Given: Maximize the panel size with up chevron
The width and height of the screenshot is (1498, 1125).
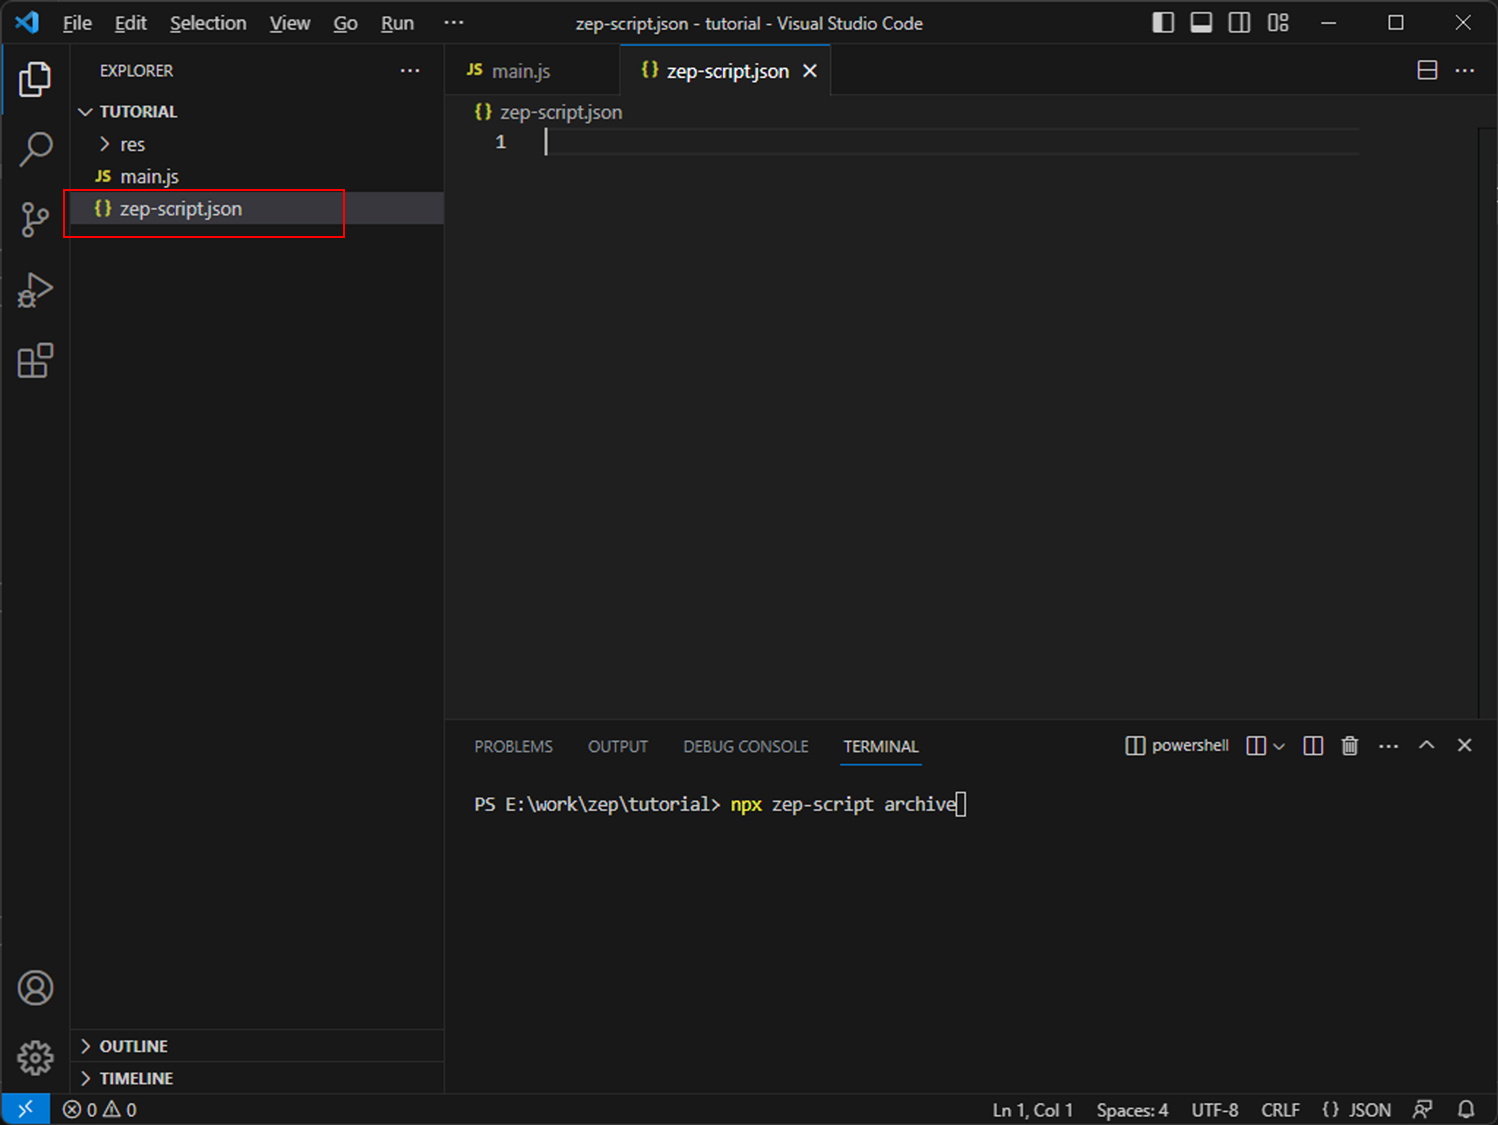Looking at the screenshot, I should pyautogui.click(x=1427, y=746).
